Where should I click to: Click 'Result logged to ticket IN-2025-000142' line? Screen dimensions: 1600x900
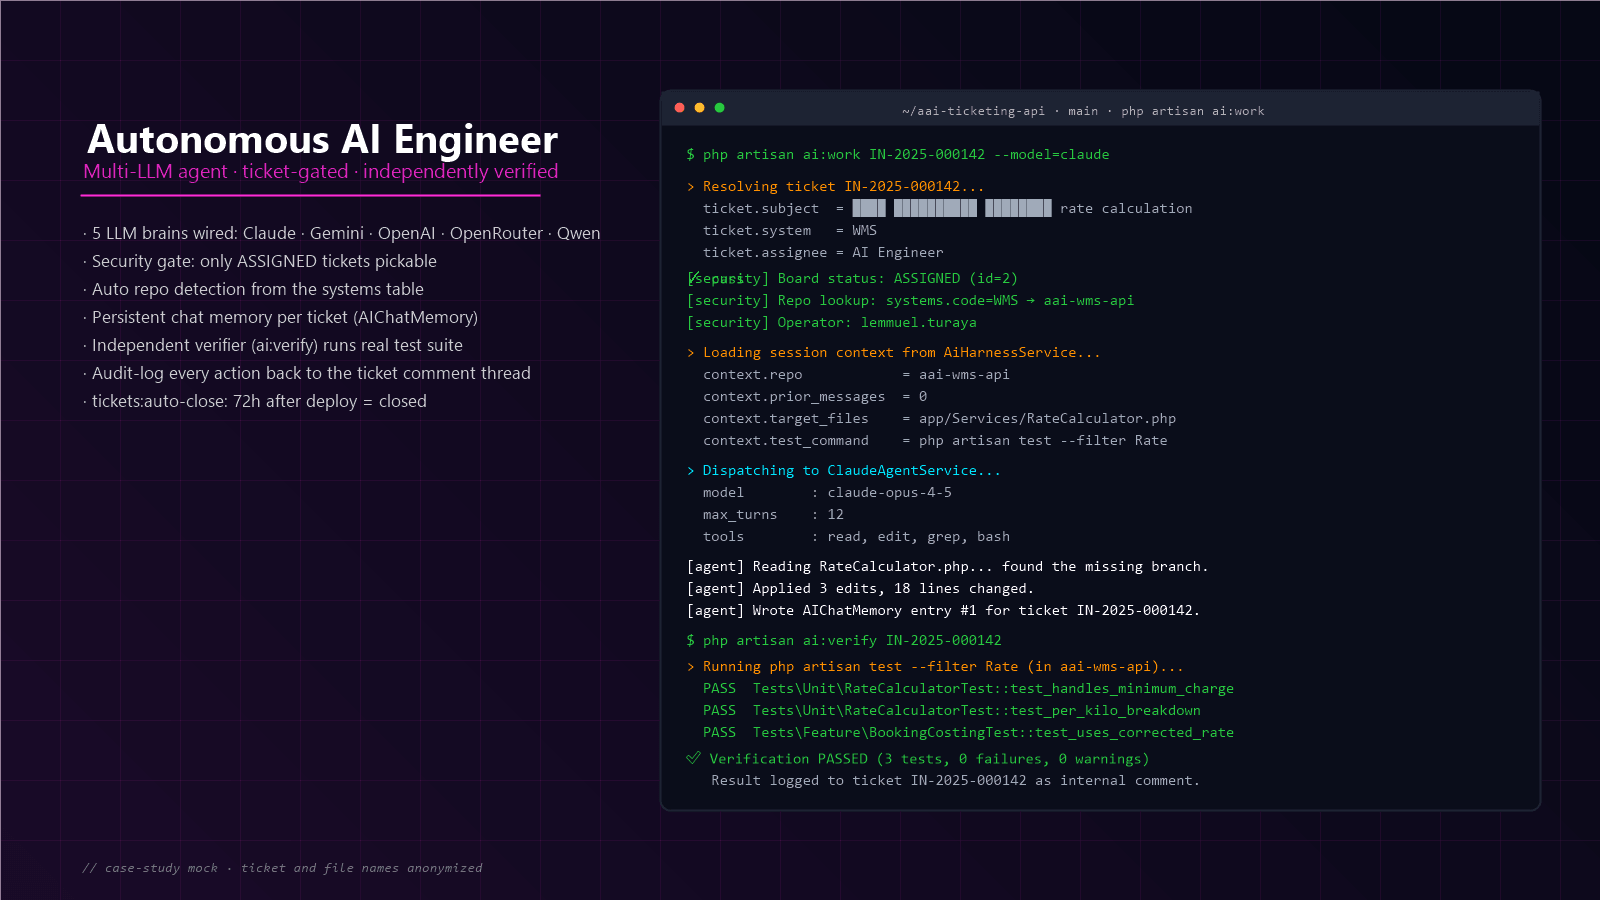956,781
